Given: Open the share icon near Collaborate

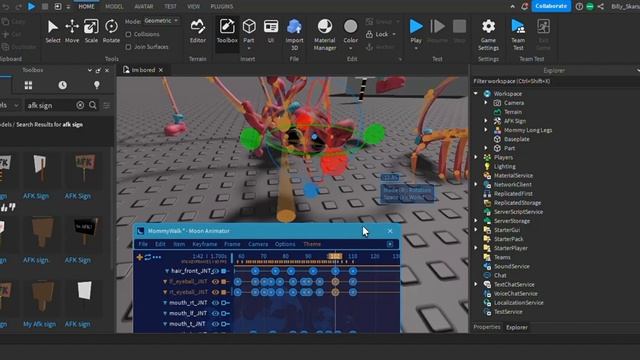Looking at the screenshot, I should pos(601,6).
